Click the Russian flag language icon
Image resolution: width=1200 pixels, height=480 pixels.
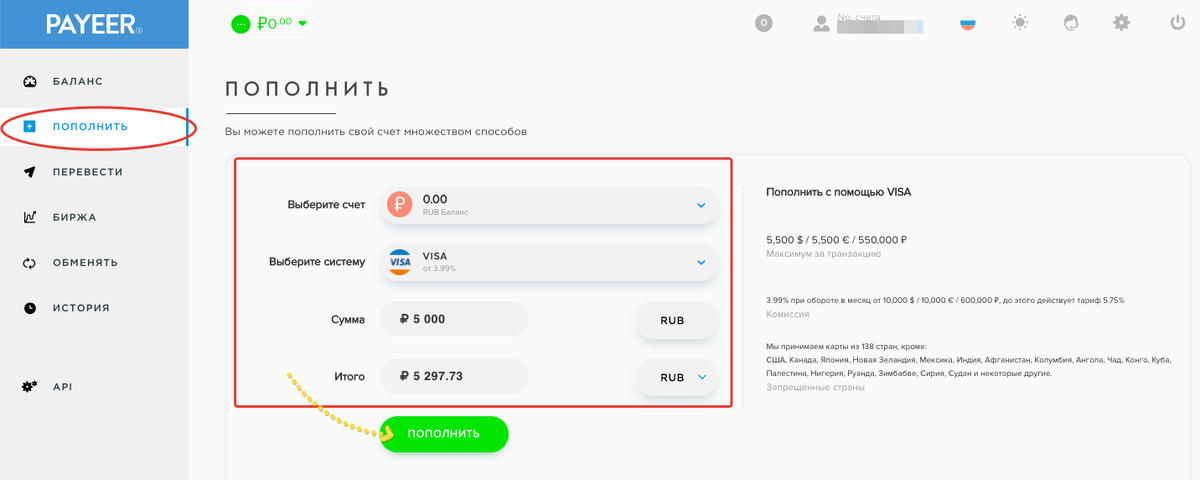(x=968, y=23)
